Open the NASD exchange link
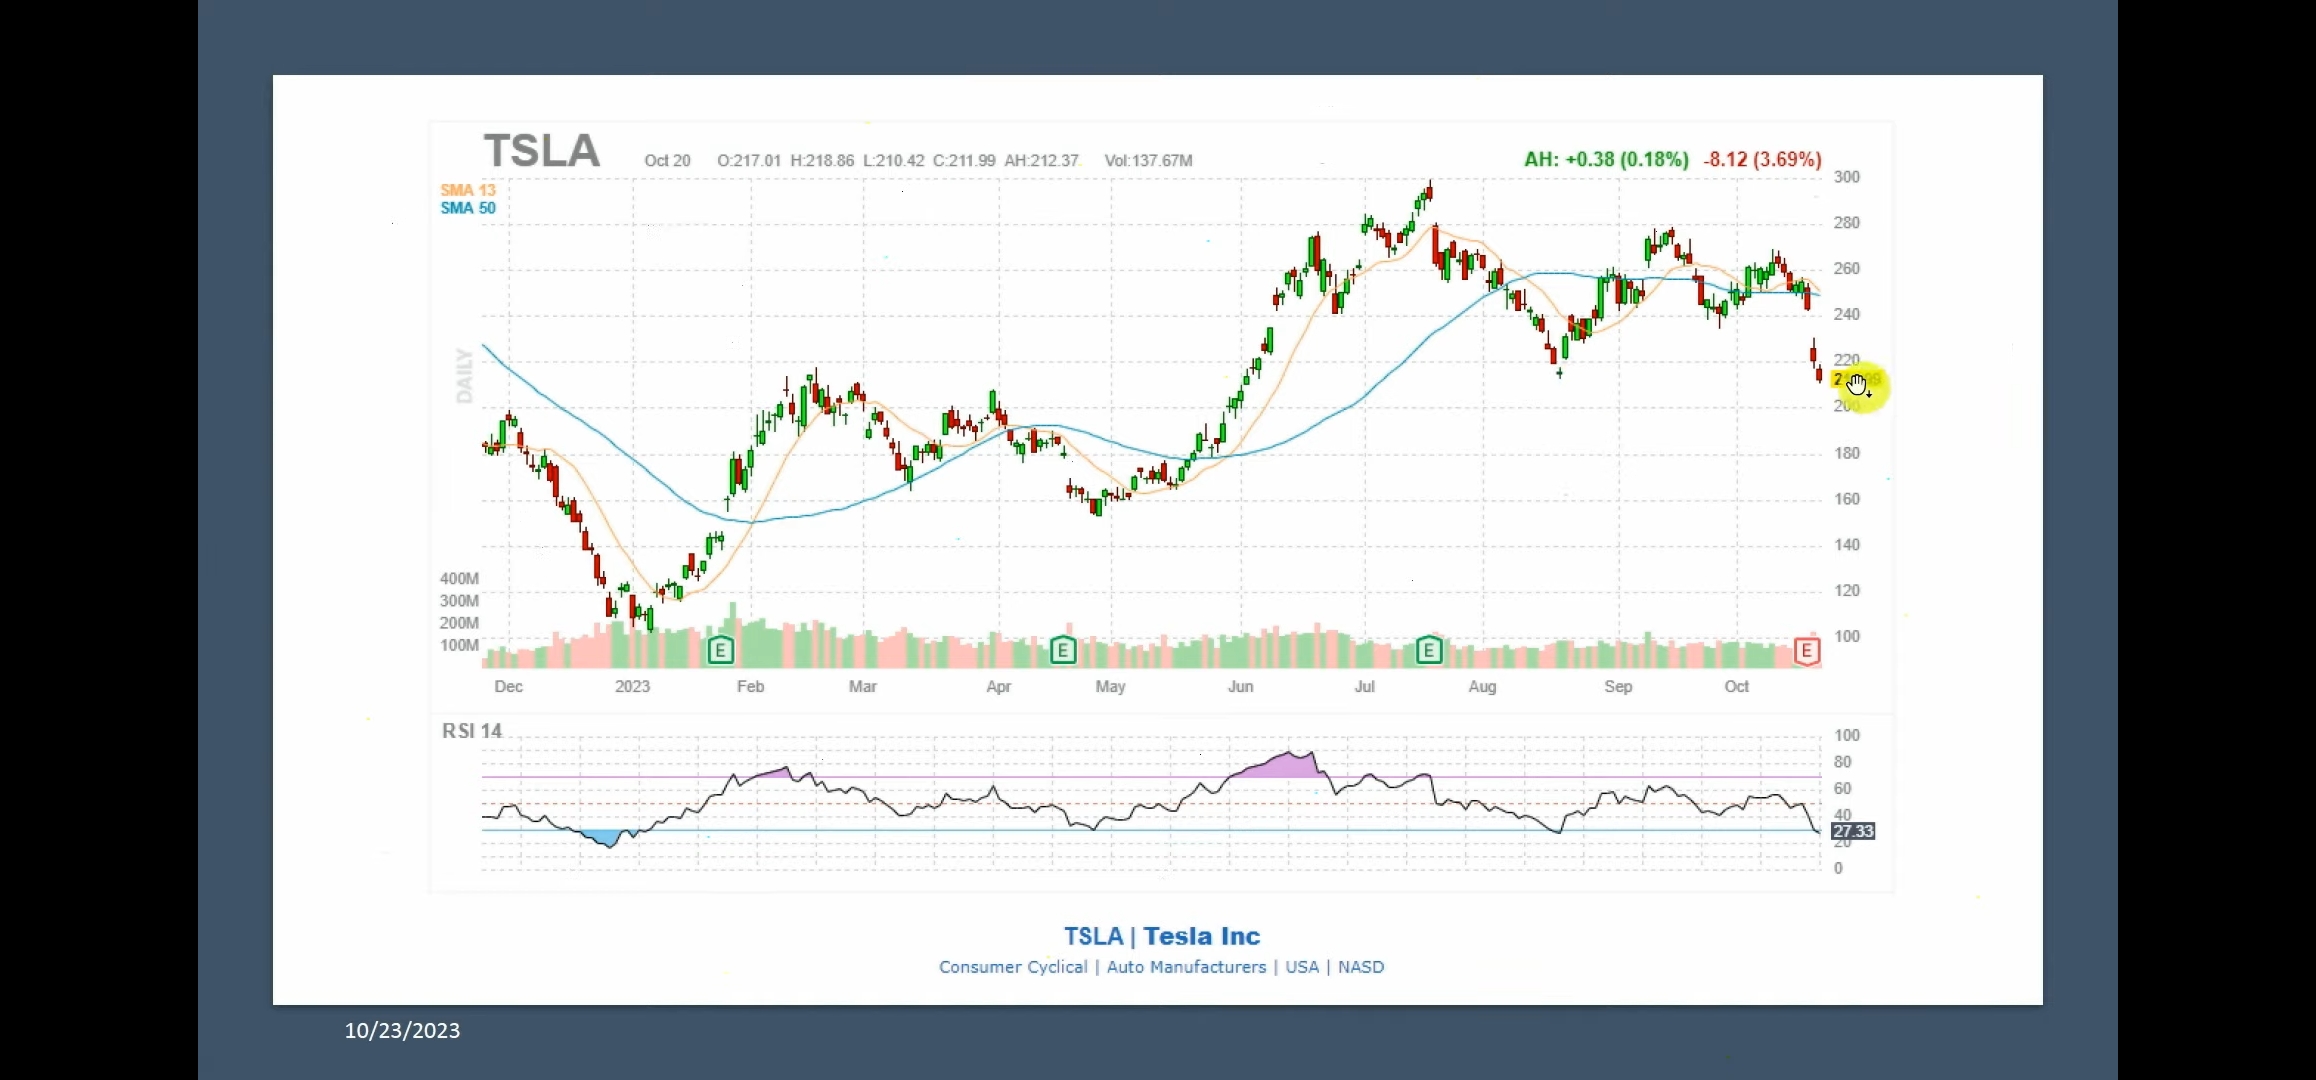 pyautogui.click(x=1361, y=967)
